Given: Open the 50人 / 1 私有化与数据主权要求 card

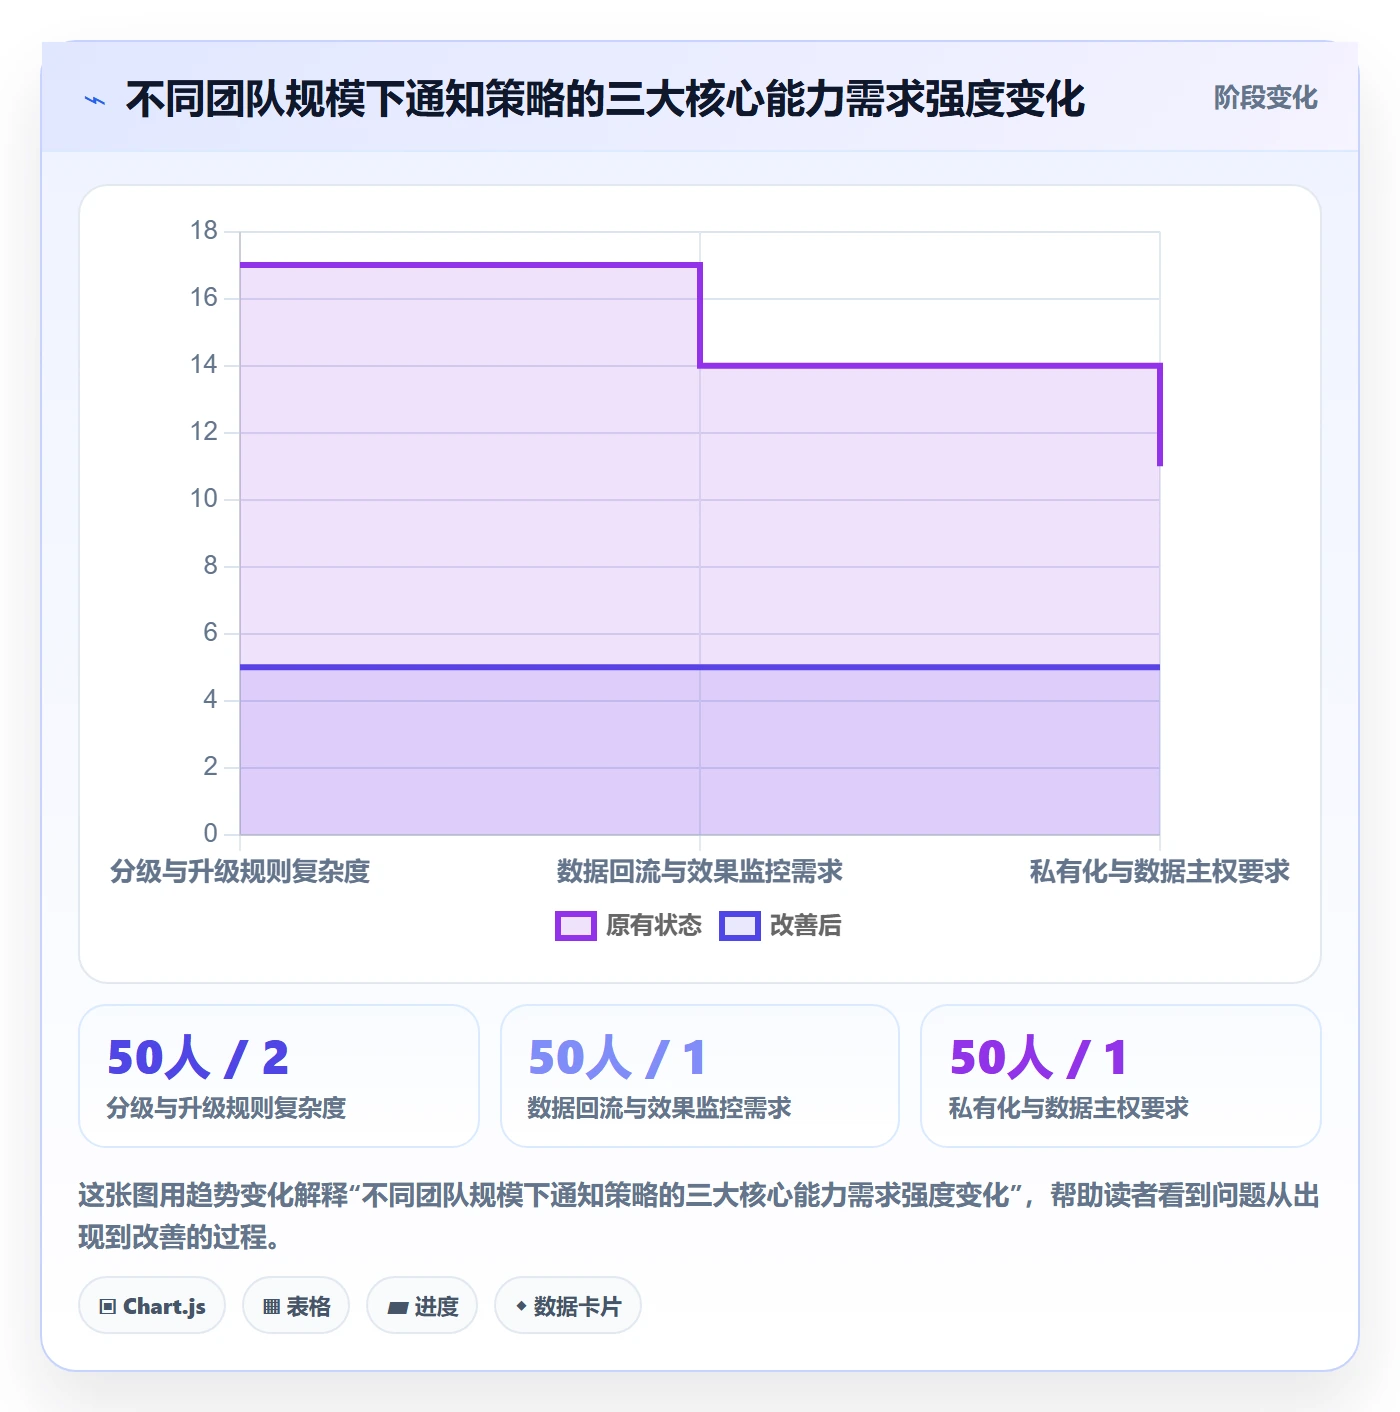Looking at the screenshot, I should (x=1121, y=1076).
